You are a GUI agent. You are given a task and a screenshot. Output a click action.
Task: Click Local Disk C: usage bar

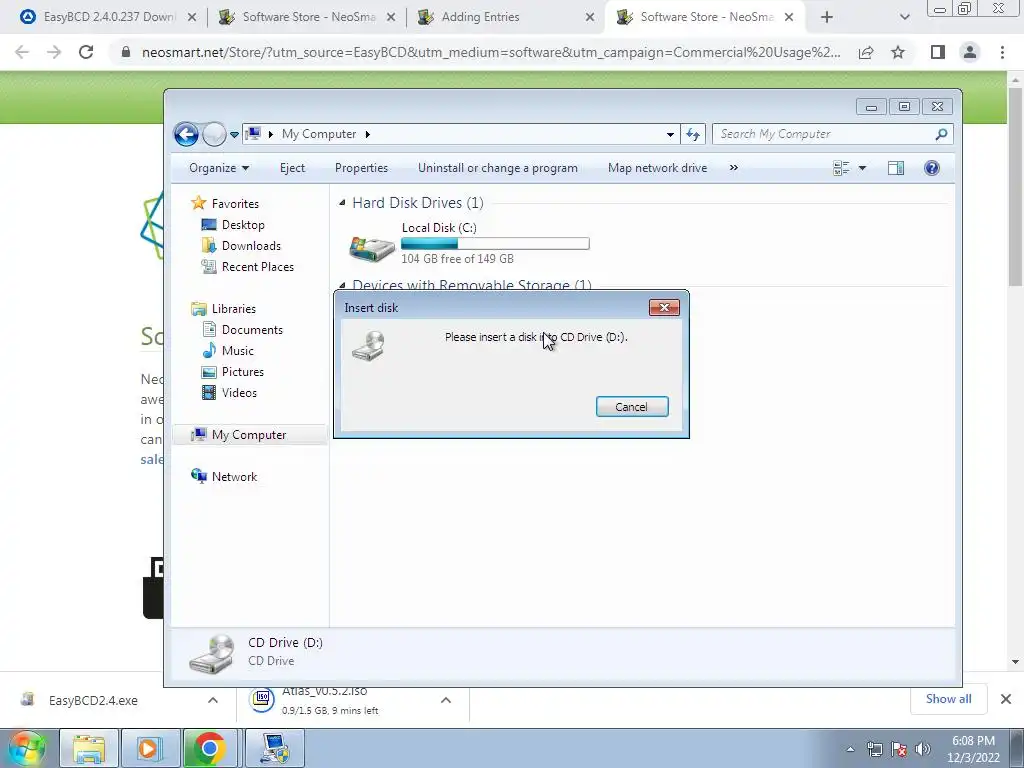click(x=495, y=244)
